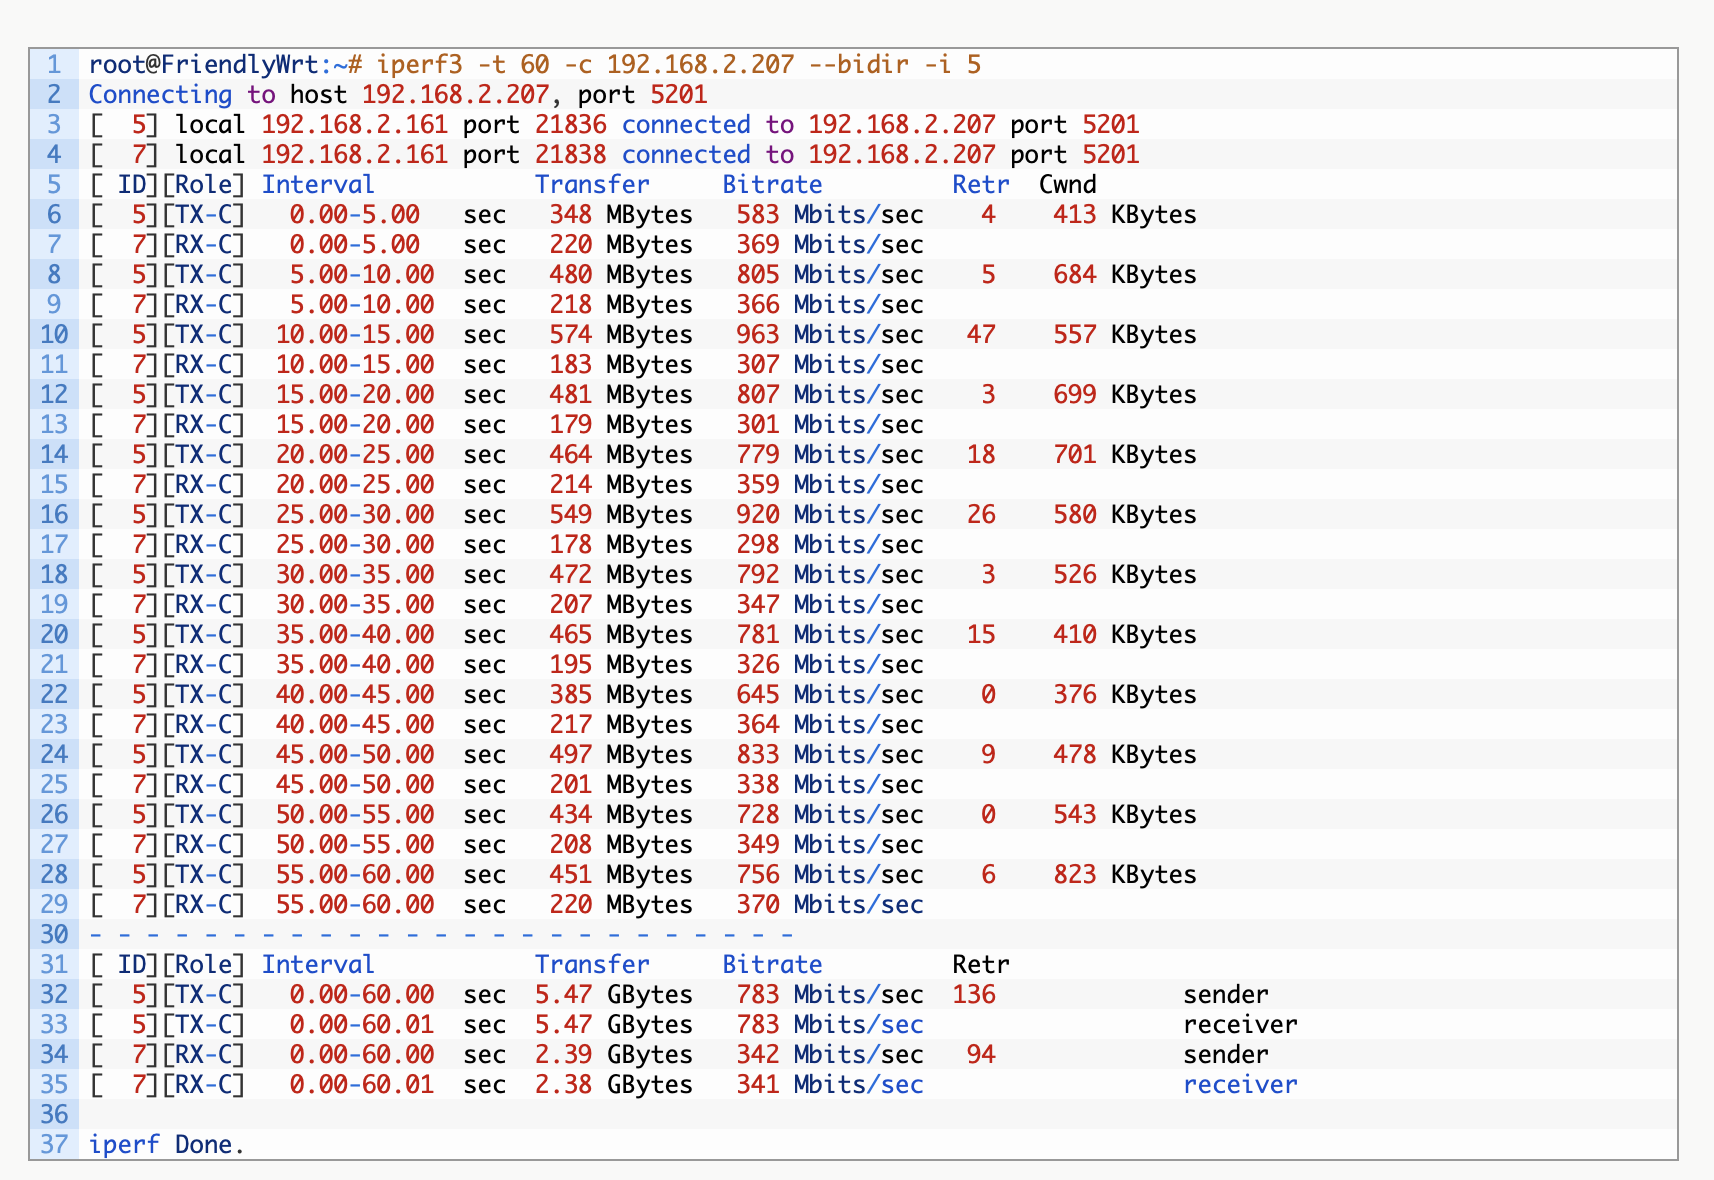
Task: Click the 645 Mbits/sec bitrate value
Action: [830, 695]
